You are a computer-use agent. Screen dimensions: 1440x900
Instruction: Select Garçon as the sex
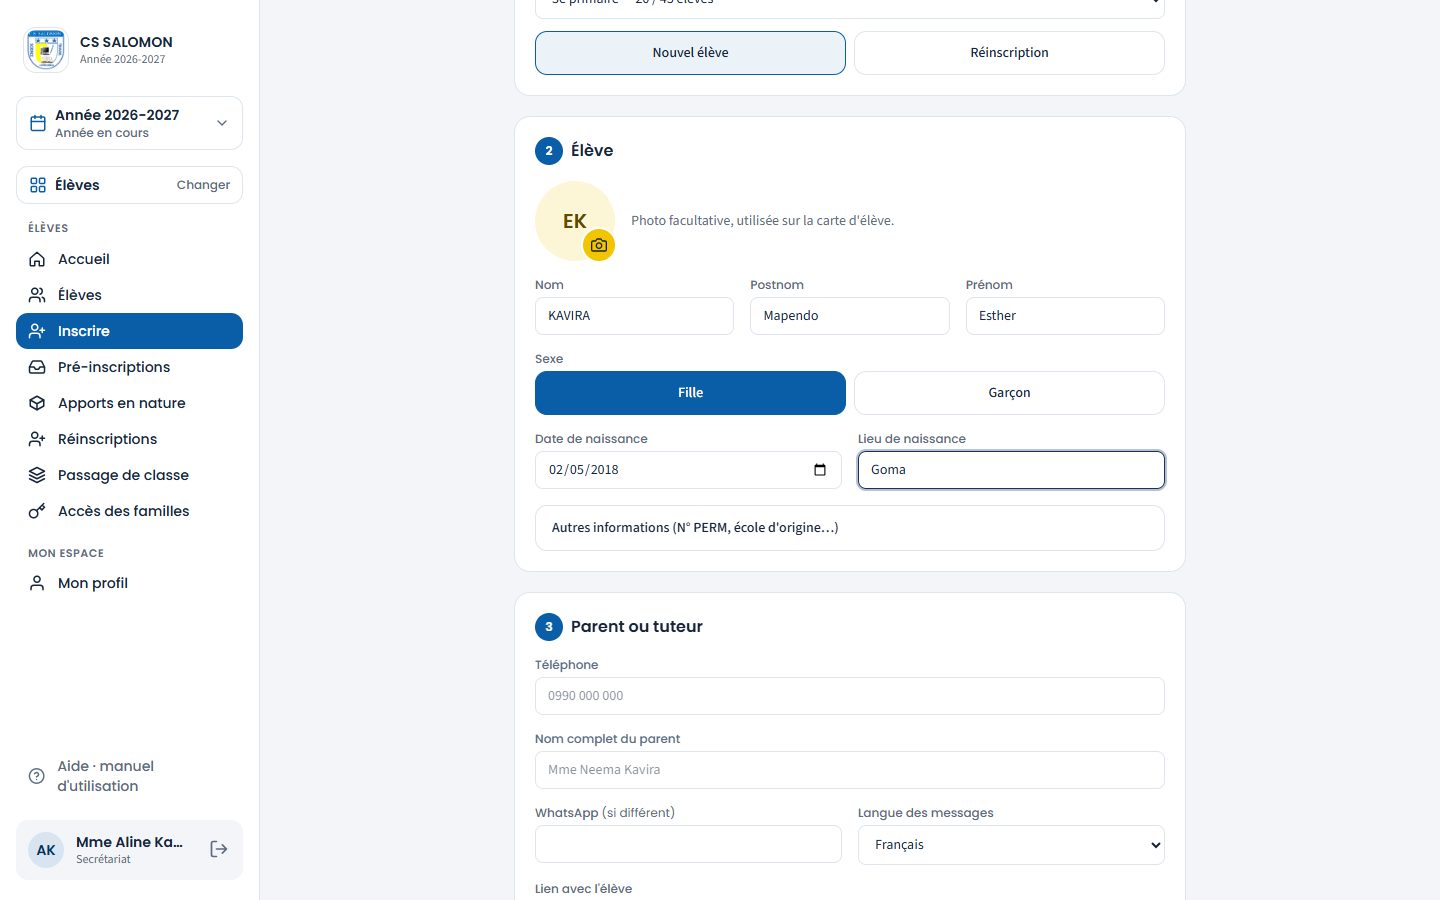(x=1009, y=393)
